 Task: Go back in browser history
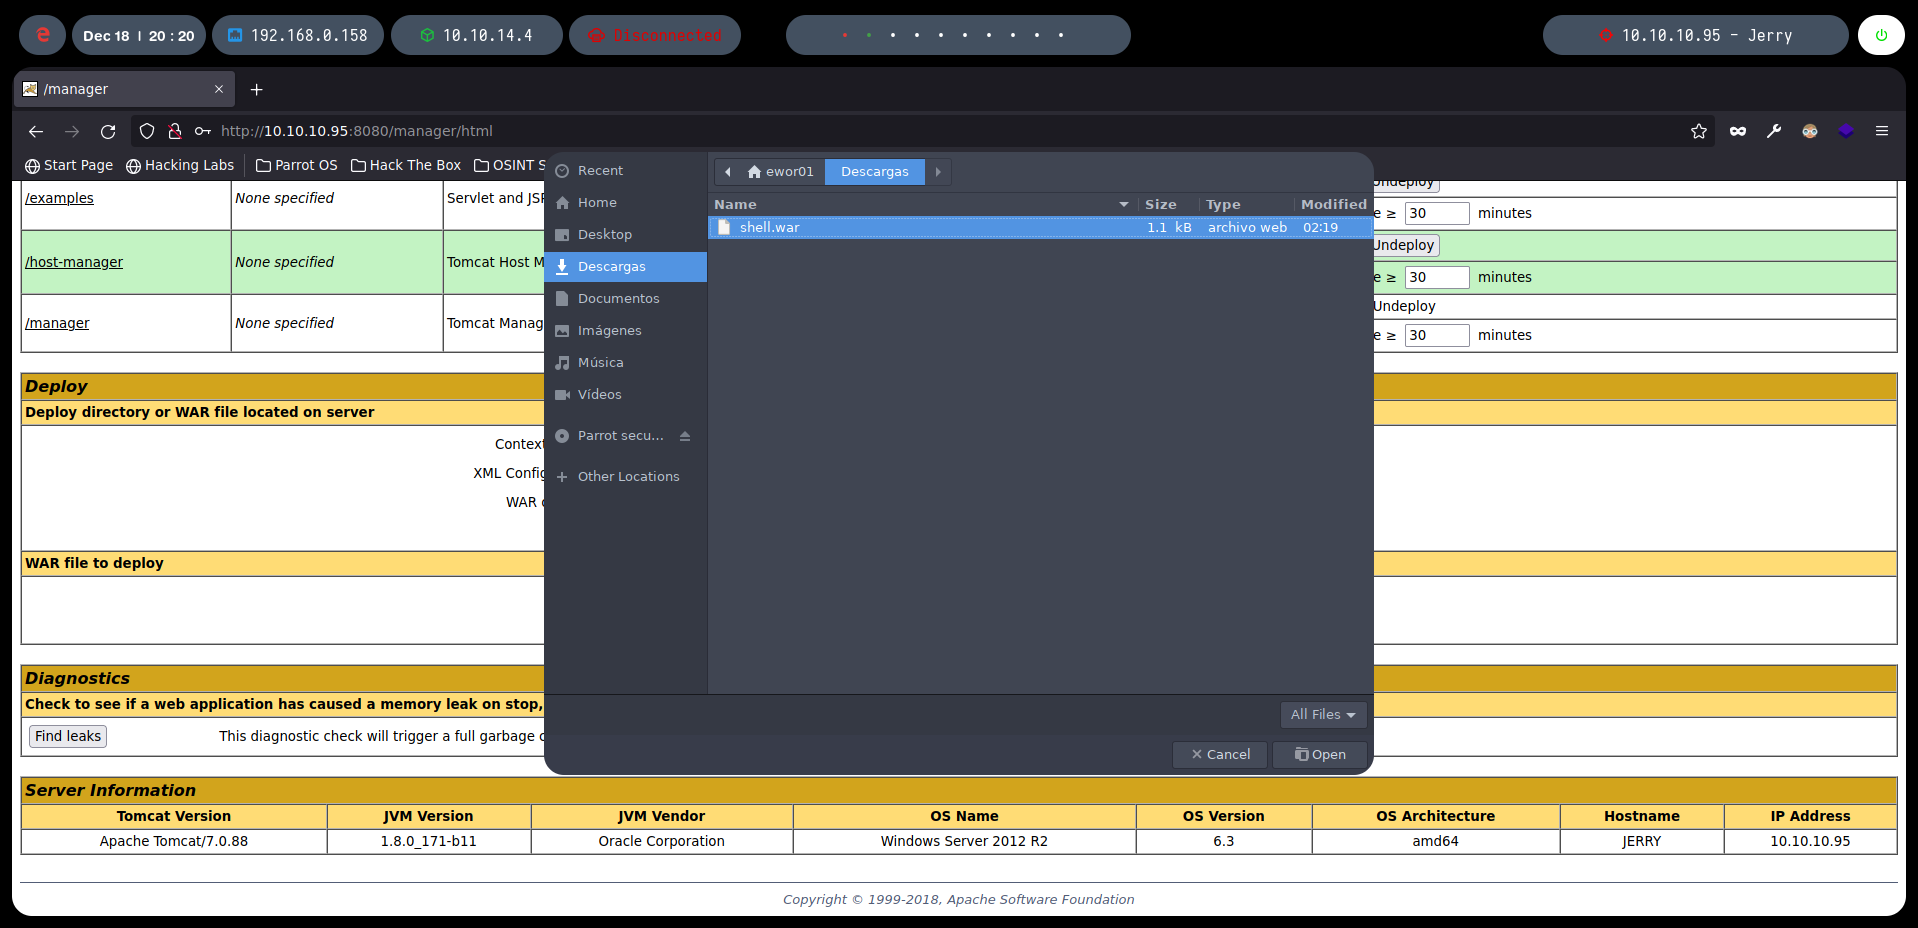click(x=36, y=131)
